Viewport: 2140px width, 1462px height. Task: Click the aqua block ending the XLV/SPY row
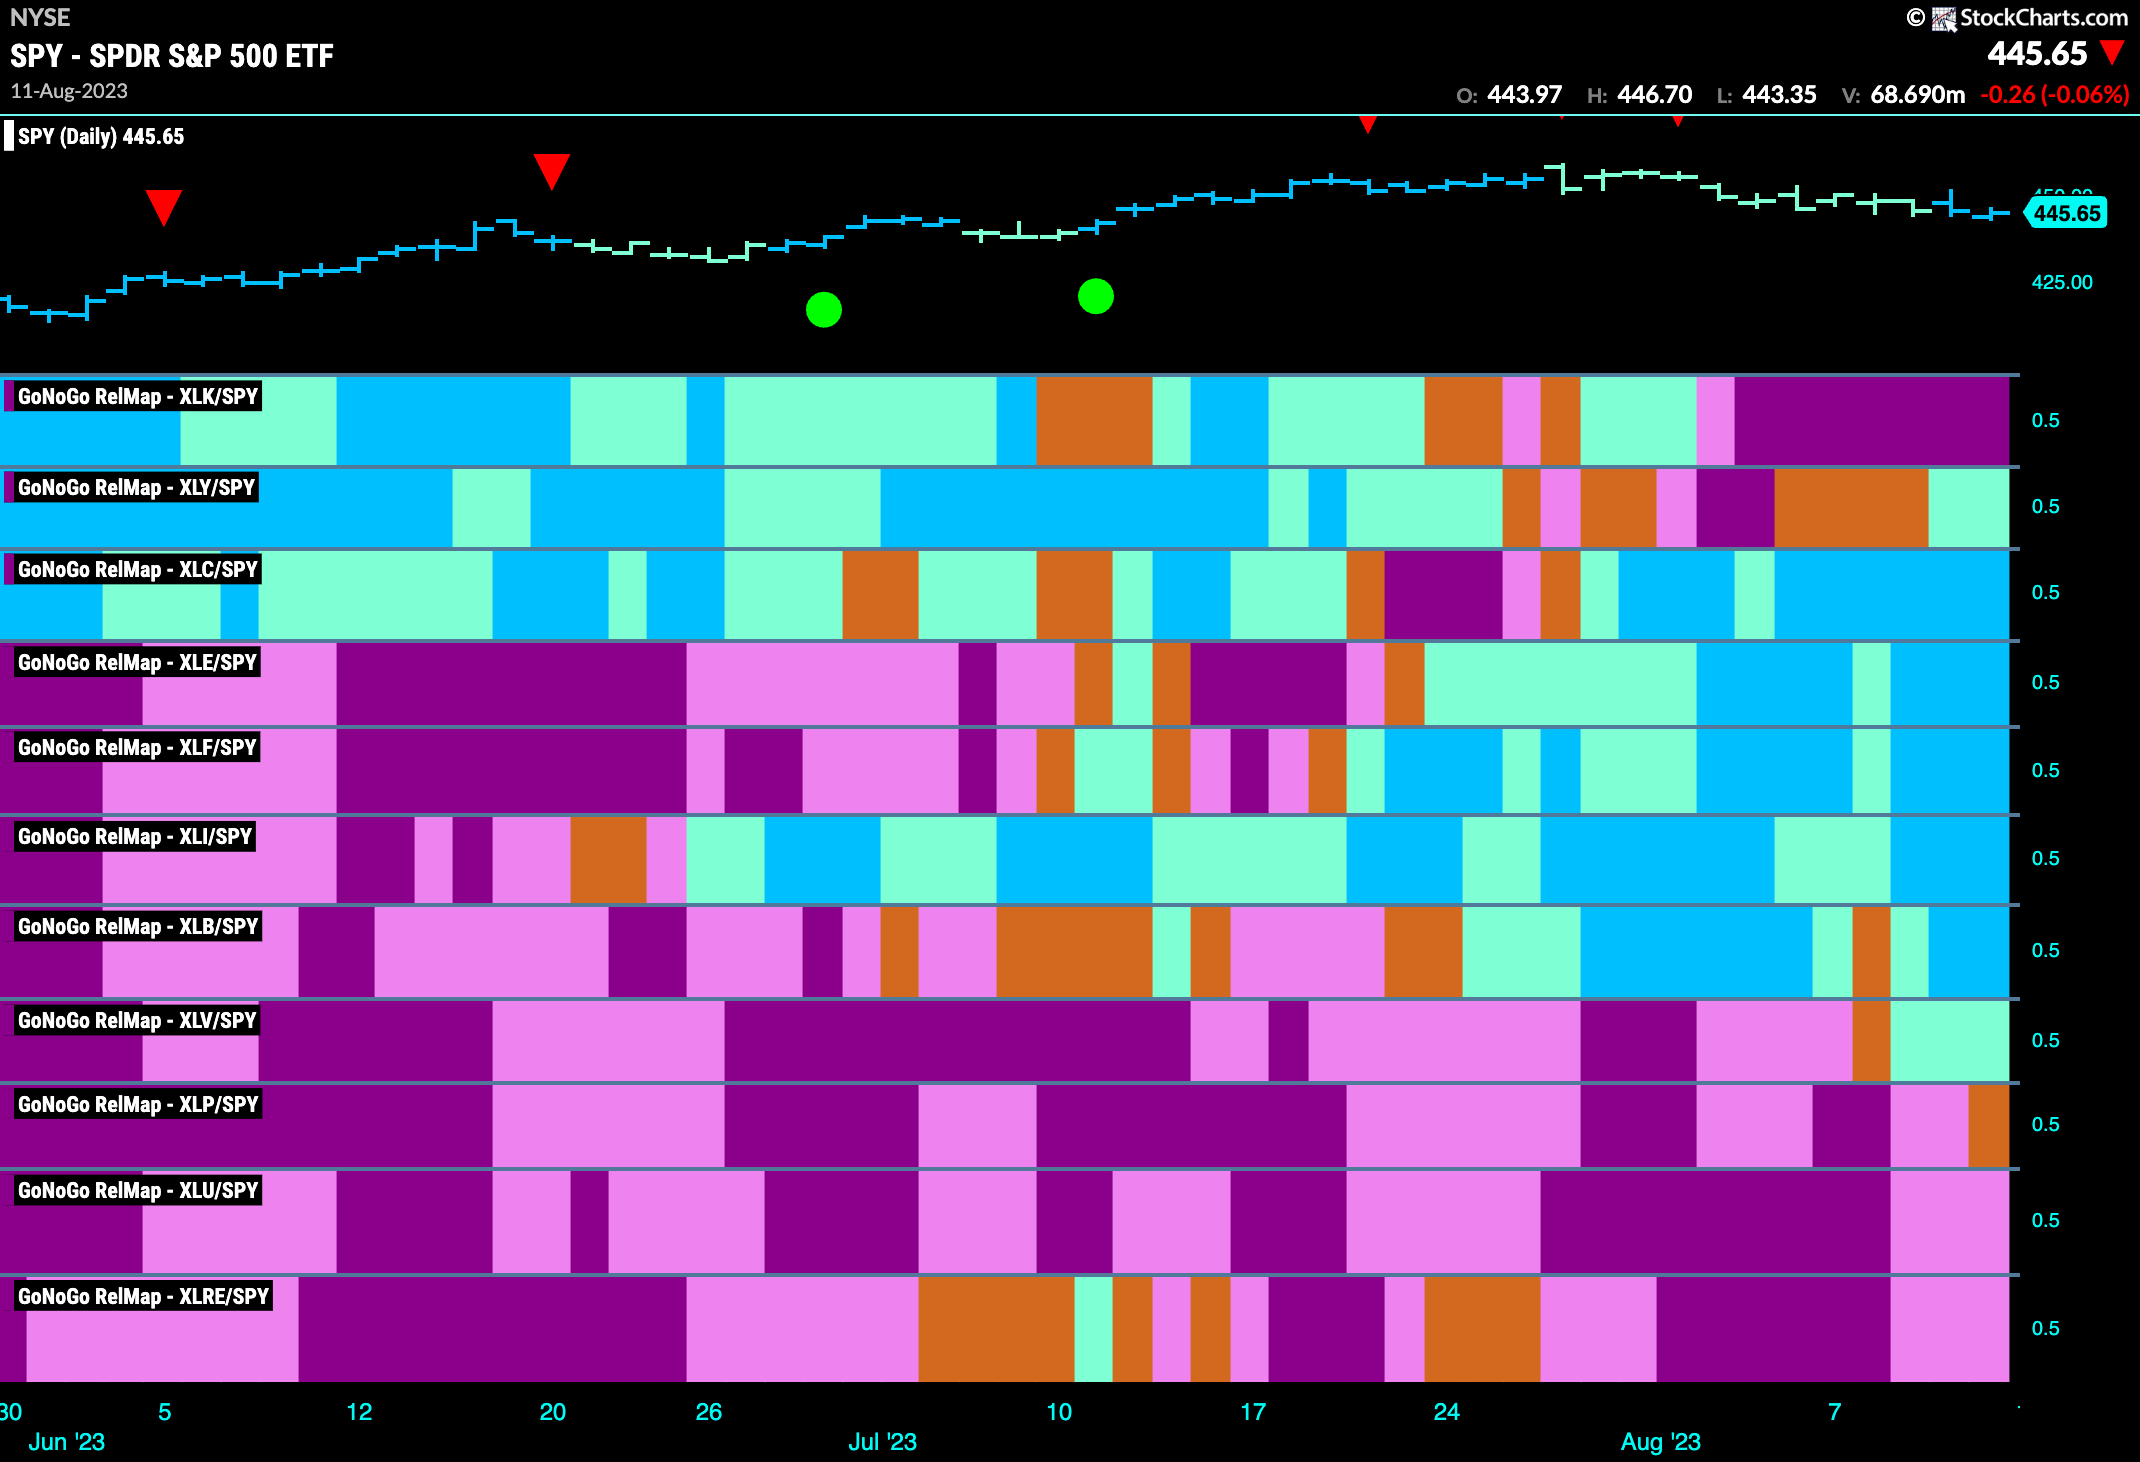[1950, 1041]
